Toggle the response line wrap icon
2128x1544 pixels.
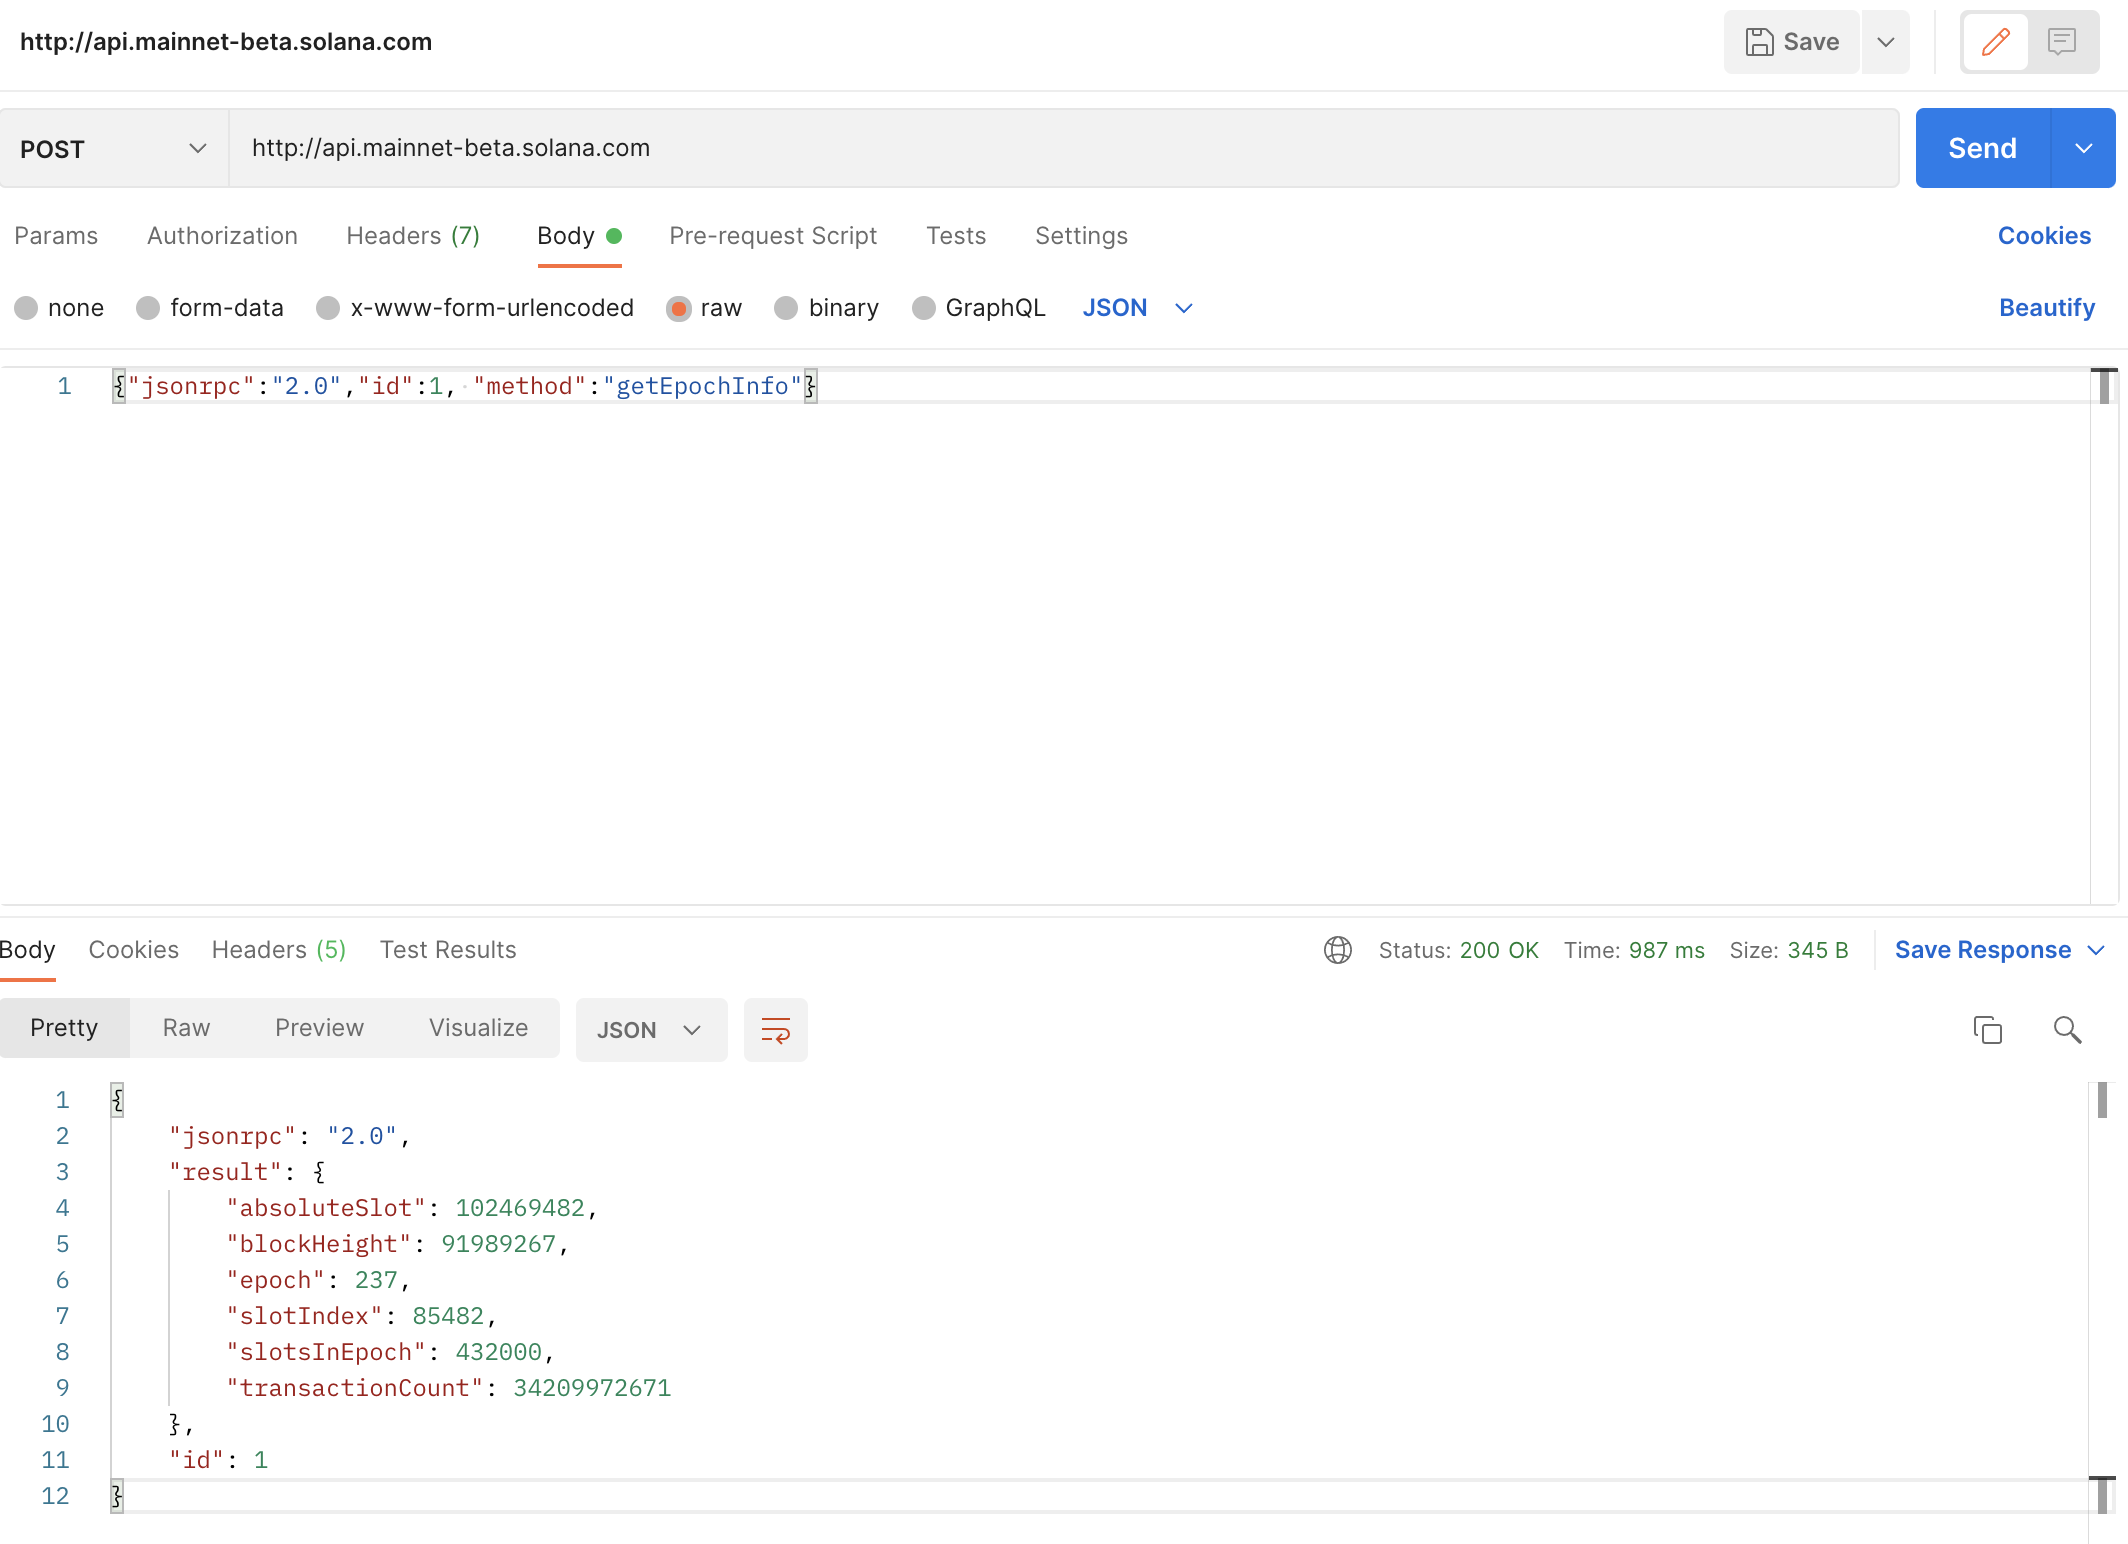pyautogui.click(x=775, y=1030)
